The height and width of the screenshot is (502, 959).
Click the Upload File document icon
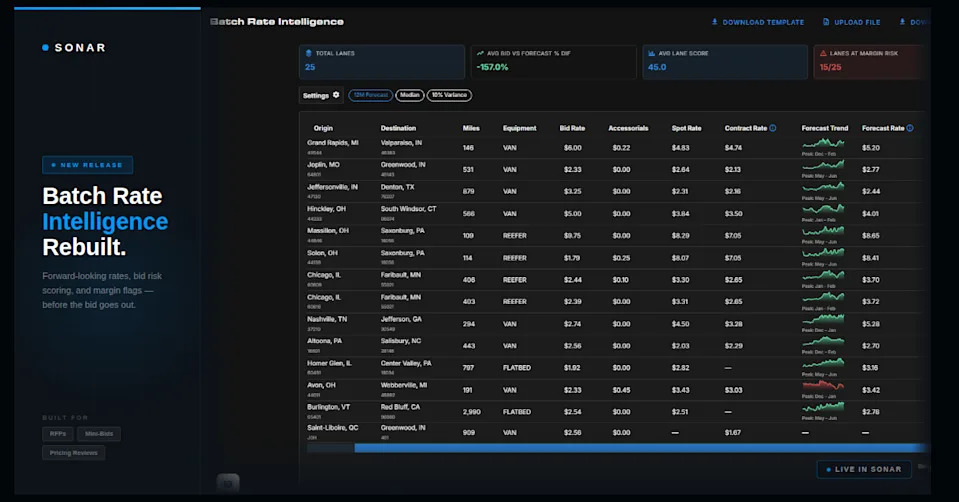pos(826,21)
